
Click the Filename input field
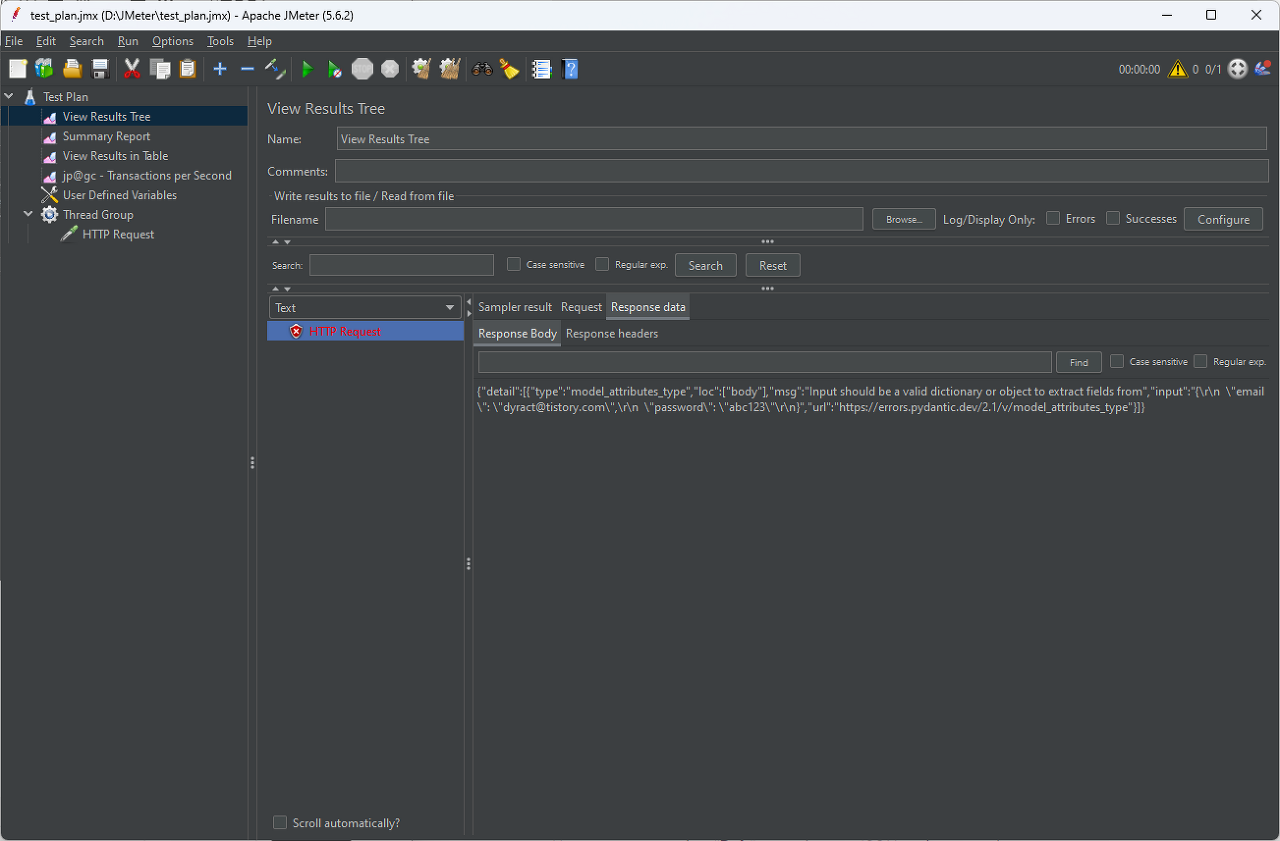click(x=594, y=219)
